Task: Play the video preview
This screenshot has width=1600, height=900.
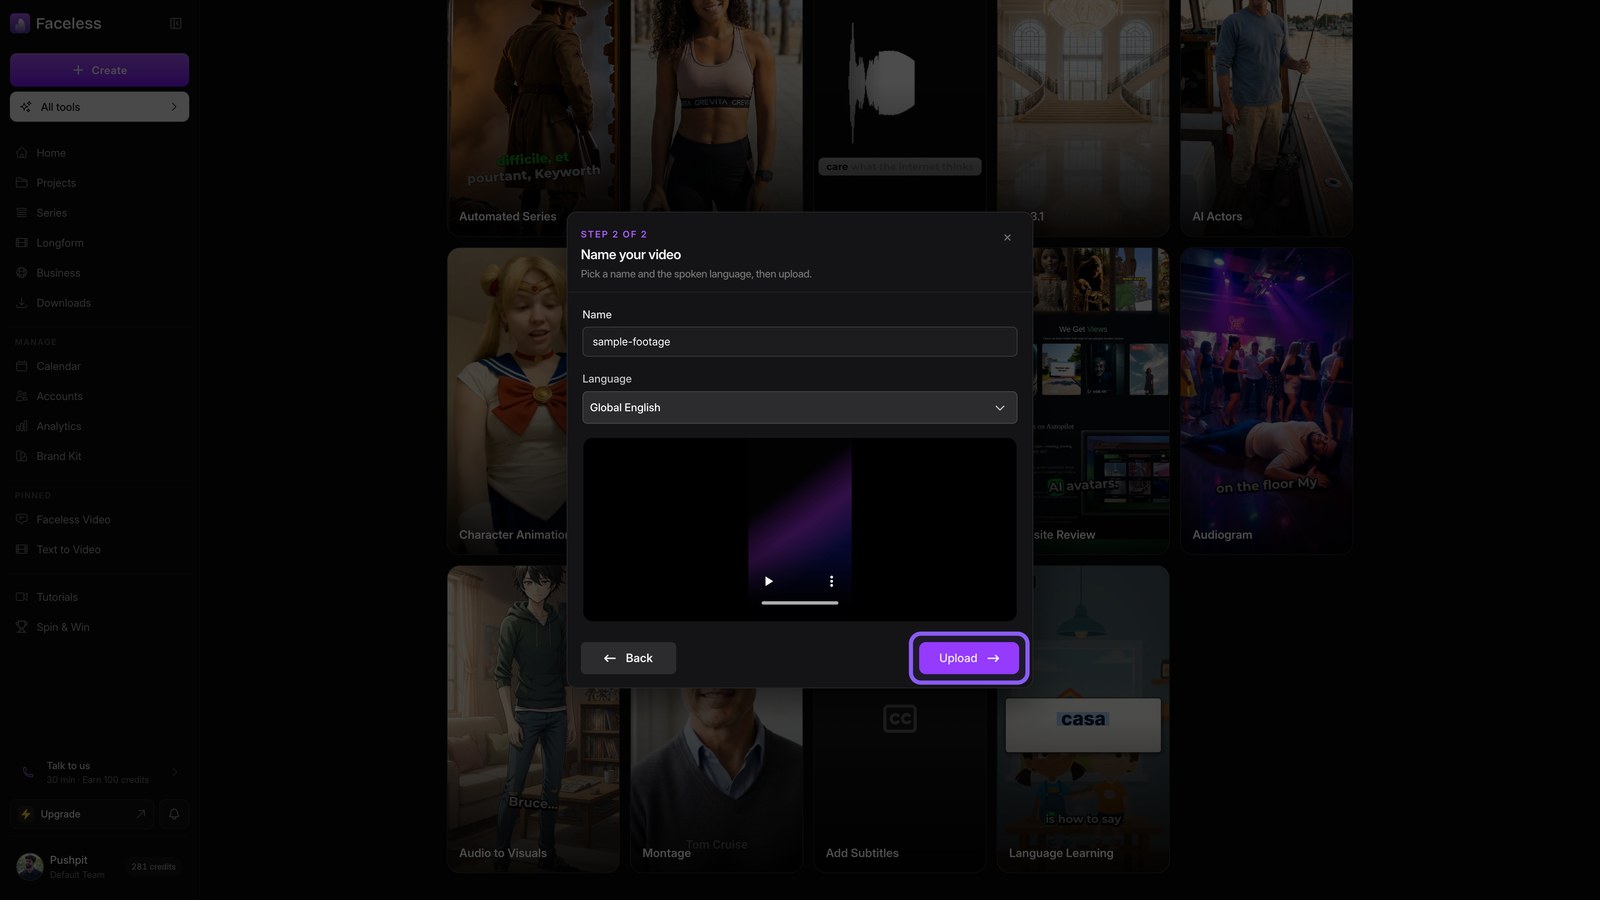Action: coord(768,581)
